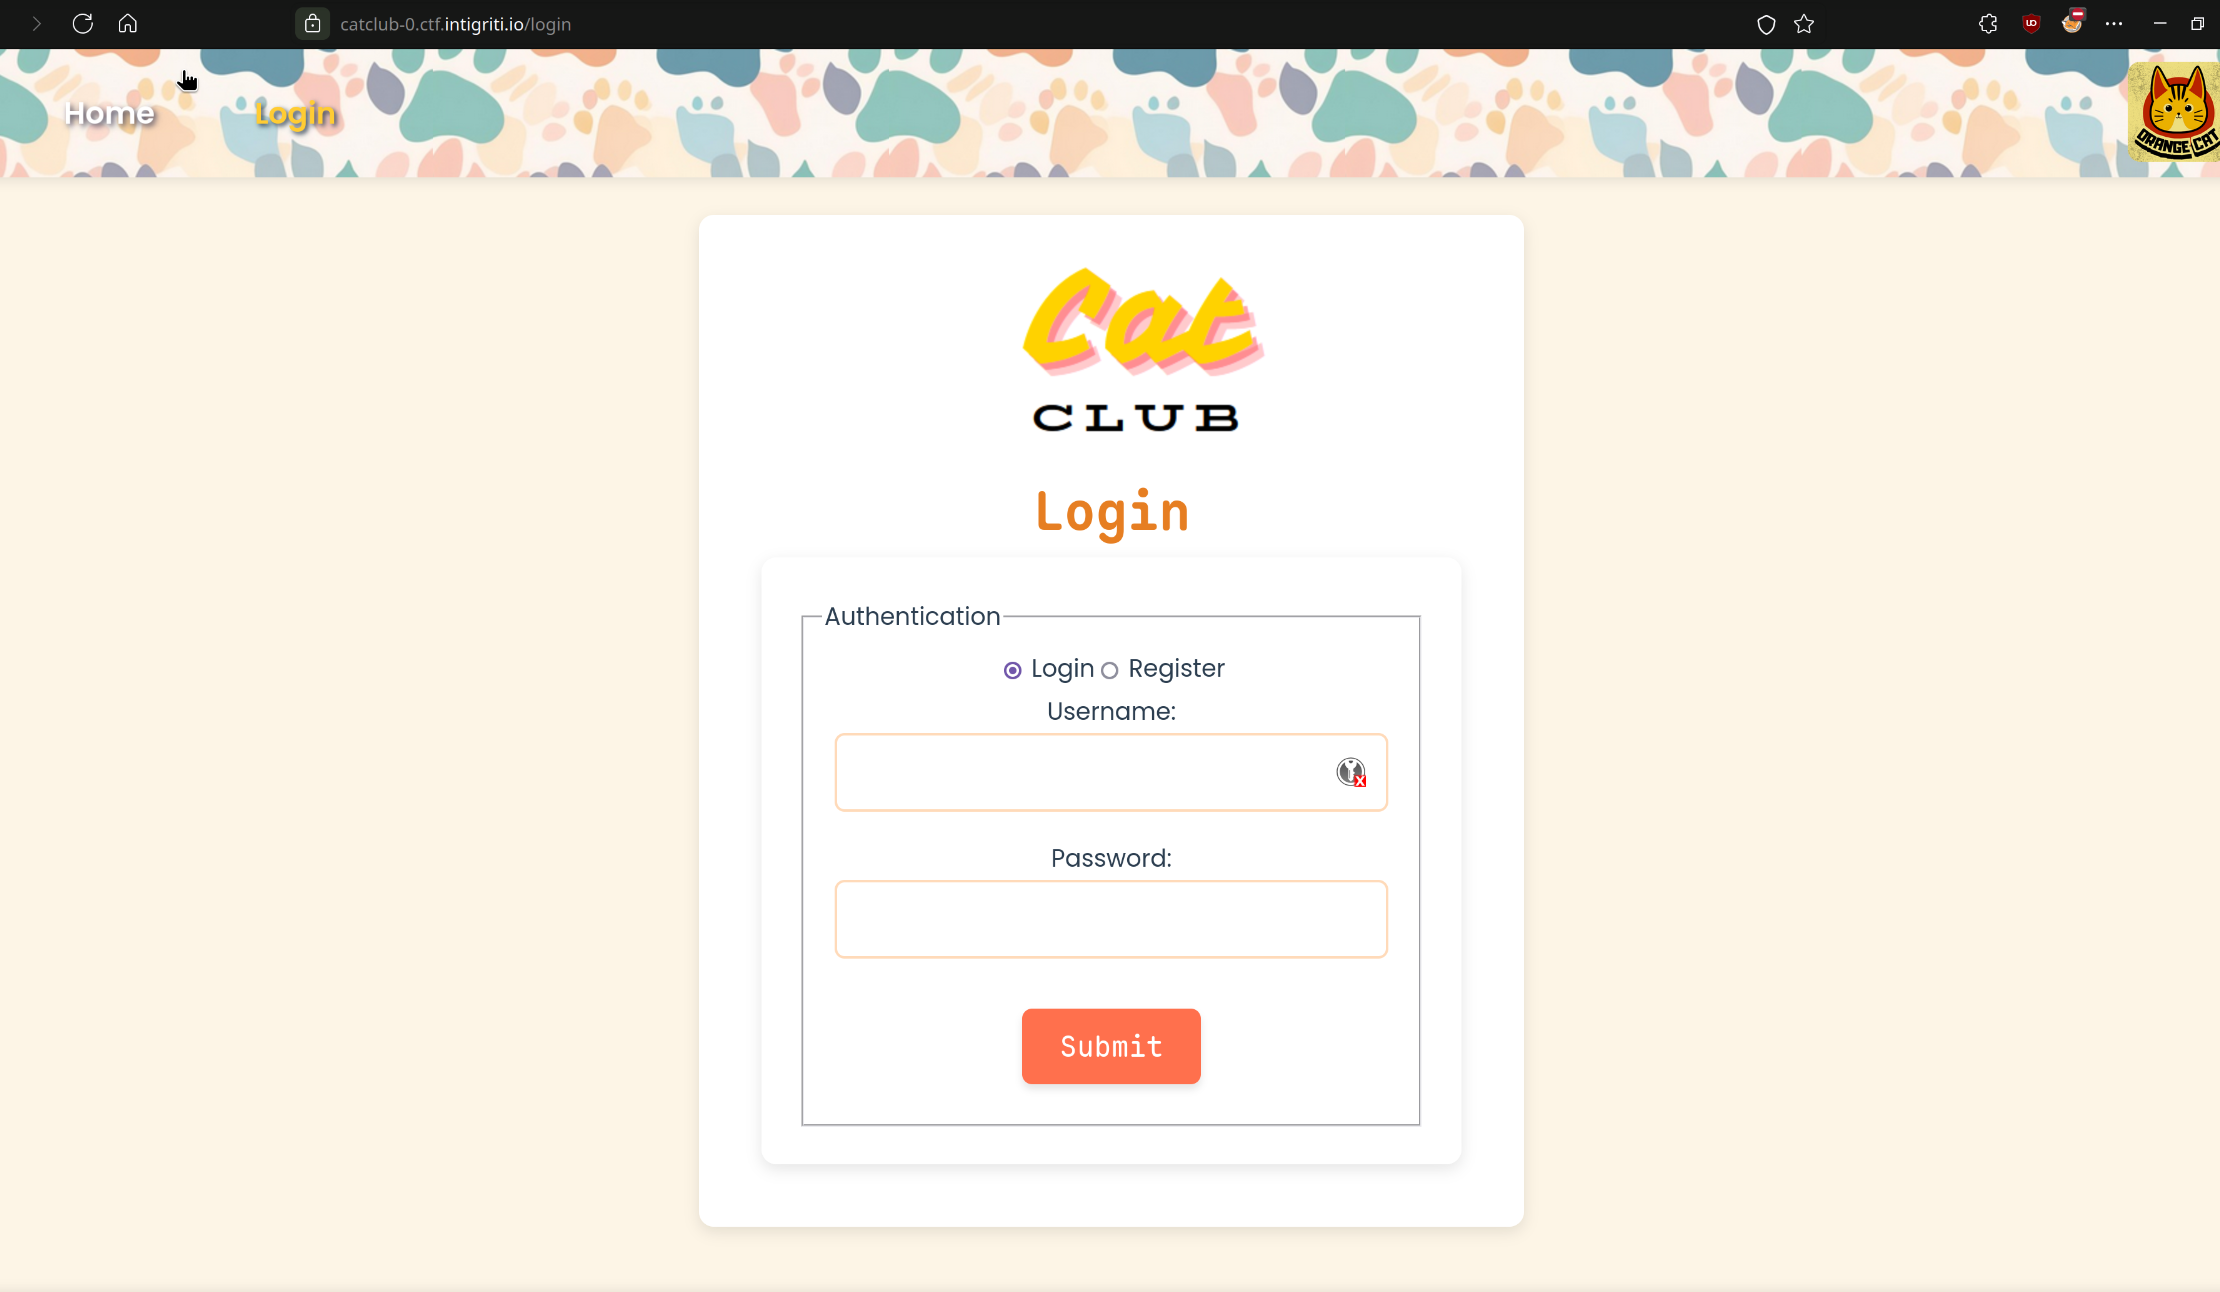Screen dimensions: 2220x1292
Task: Click the clear username field icon
Action: 1348,772
